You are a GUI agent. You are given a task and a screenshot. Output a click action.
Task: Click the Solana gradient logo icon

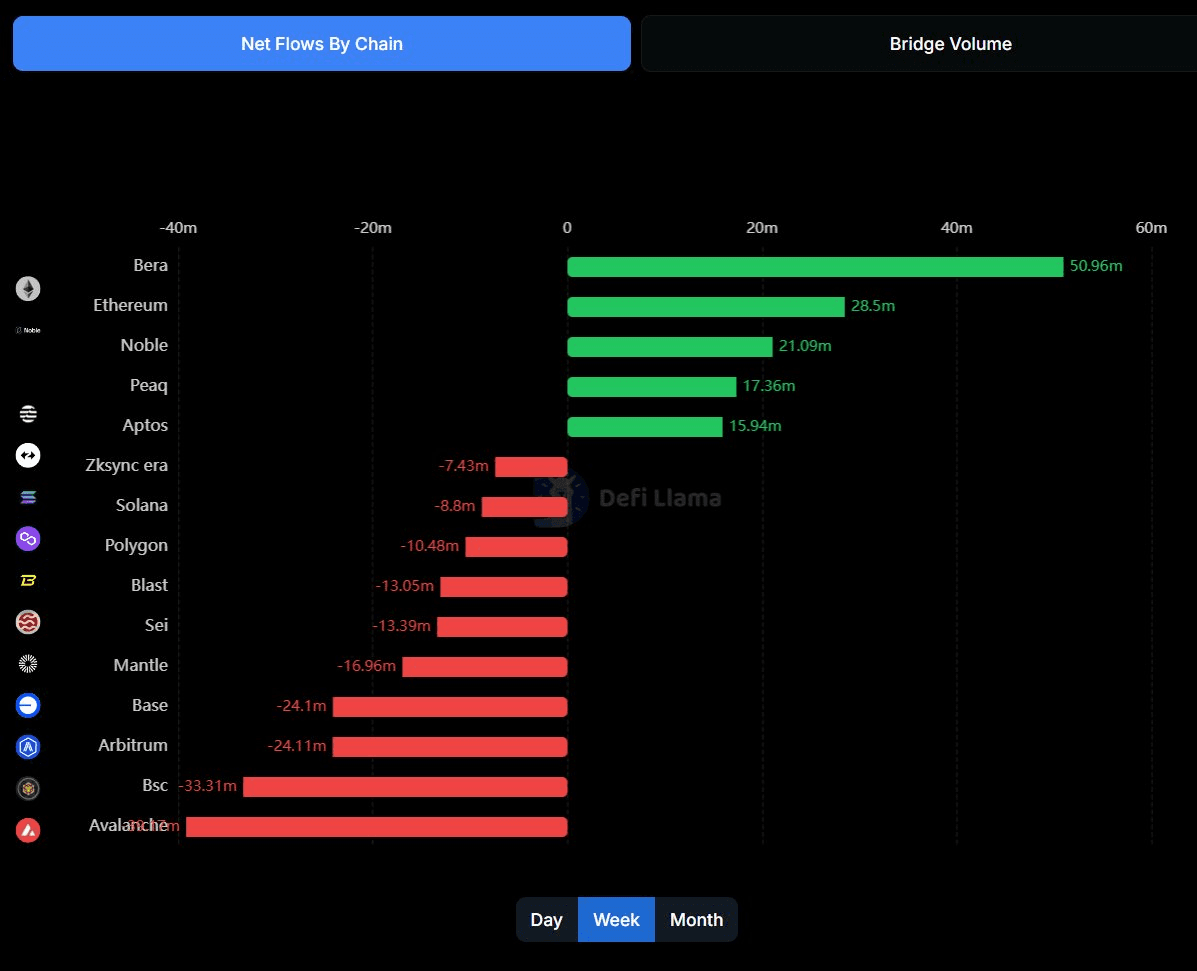coord(28,497)
